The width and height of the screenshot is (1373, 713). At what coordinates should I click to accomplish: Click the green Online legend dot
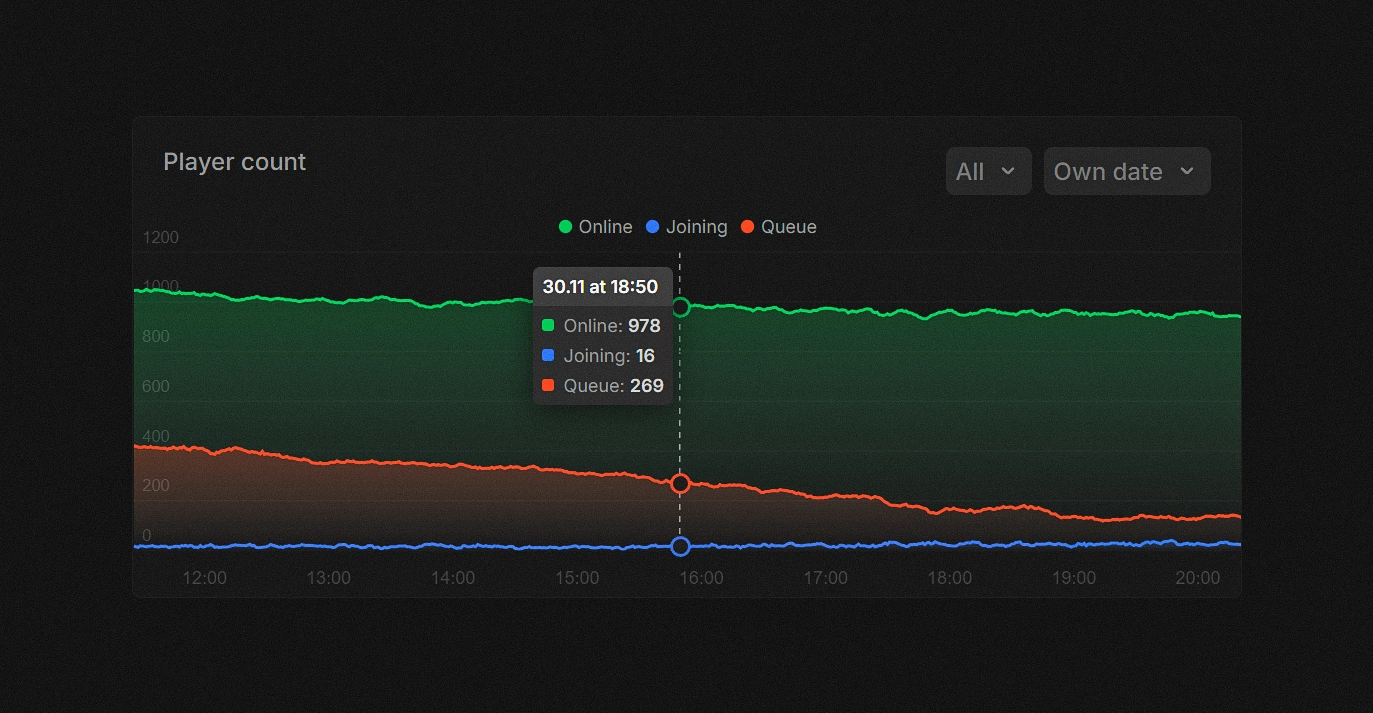click(x=566, y=227)
